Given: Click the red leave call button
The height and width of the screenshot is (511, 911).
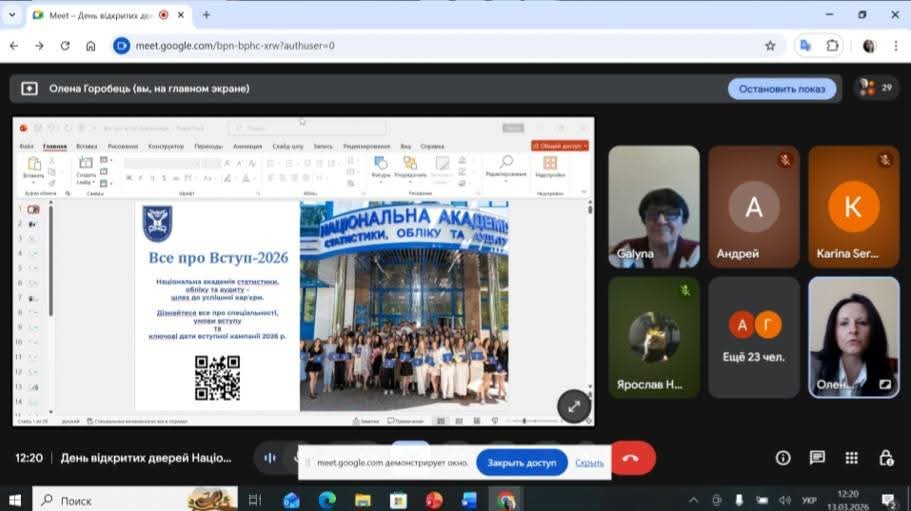Looking at the screenshot, I should click(632, 458).
